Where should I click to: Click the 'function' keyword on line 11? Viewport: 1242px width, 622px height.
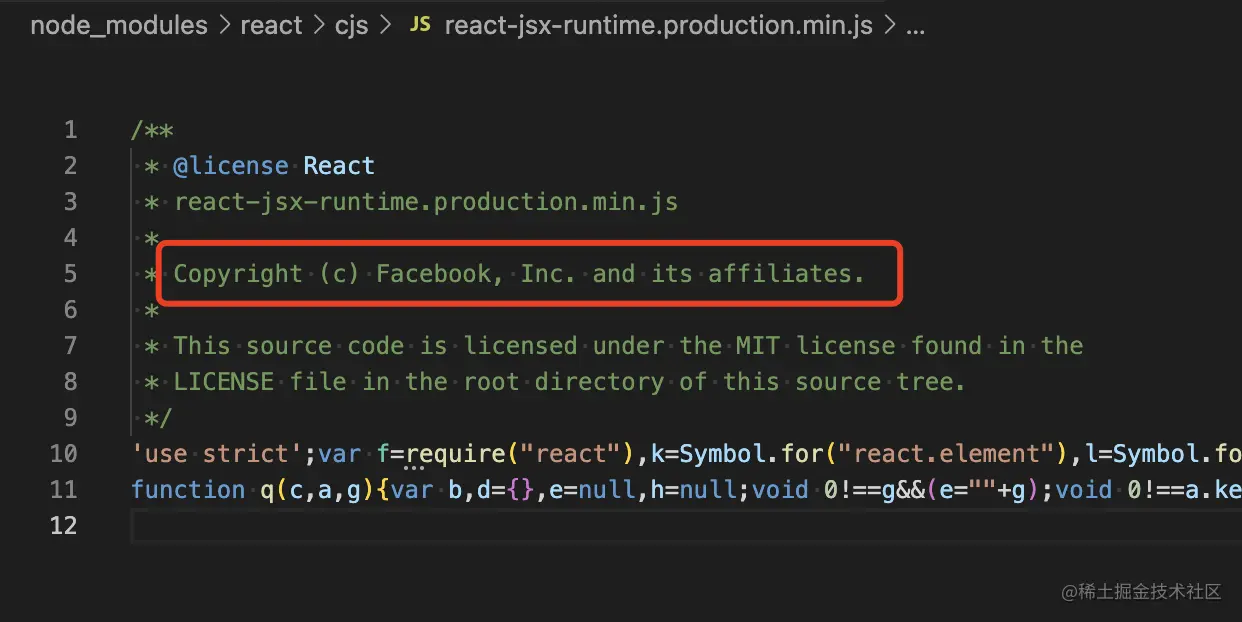click(x=188, y=490)
